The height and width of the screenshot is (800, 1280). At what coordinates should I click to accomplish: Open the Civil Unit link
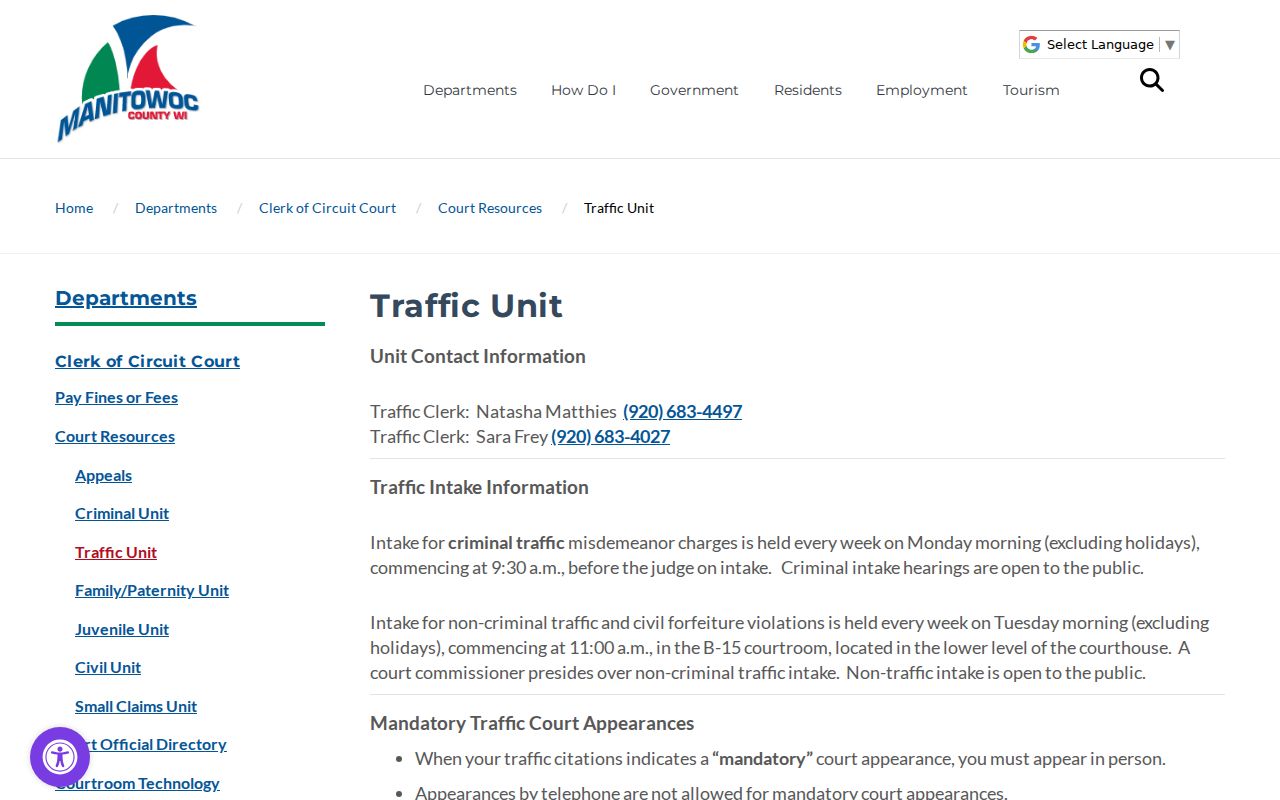coord(108,667)
